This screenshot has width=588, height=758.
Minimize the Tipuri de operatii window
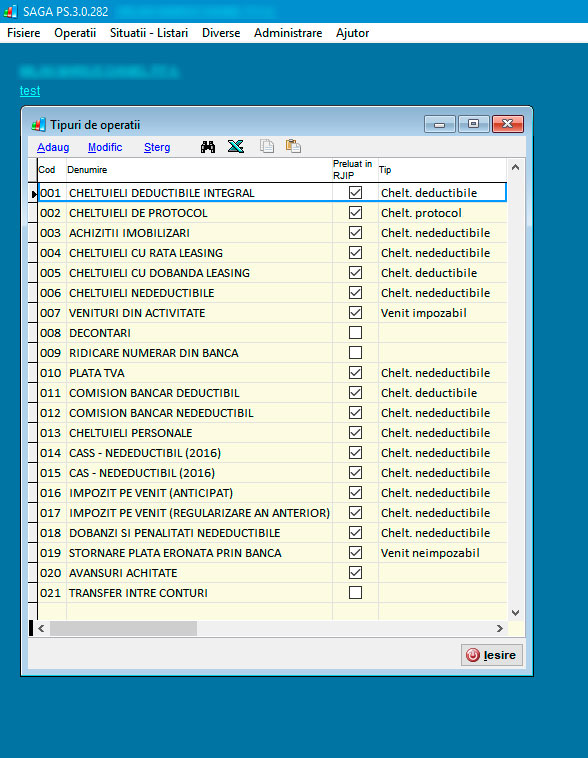click(x=440, y=124)
